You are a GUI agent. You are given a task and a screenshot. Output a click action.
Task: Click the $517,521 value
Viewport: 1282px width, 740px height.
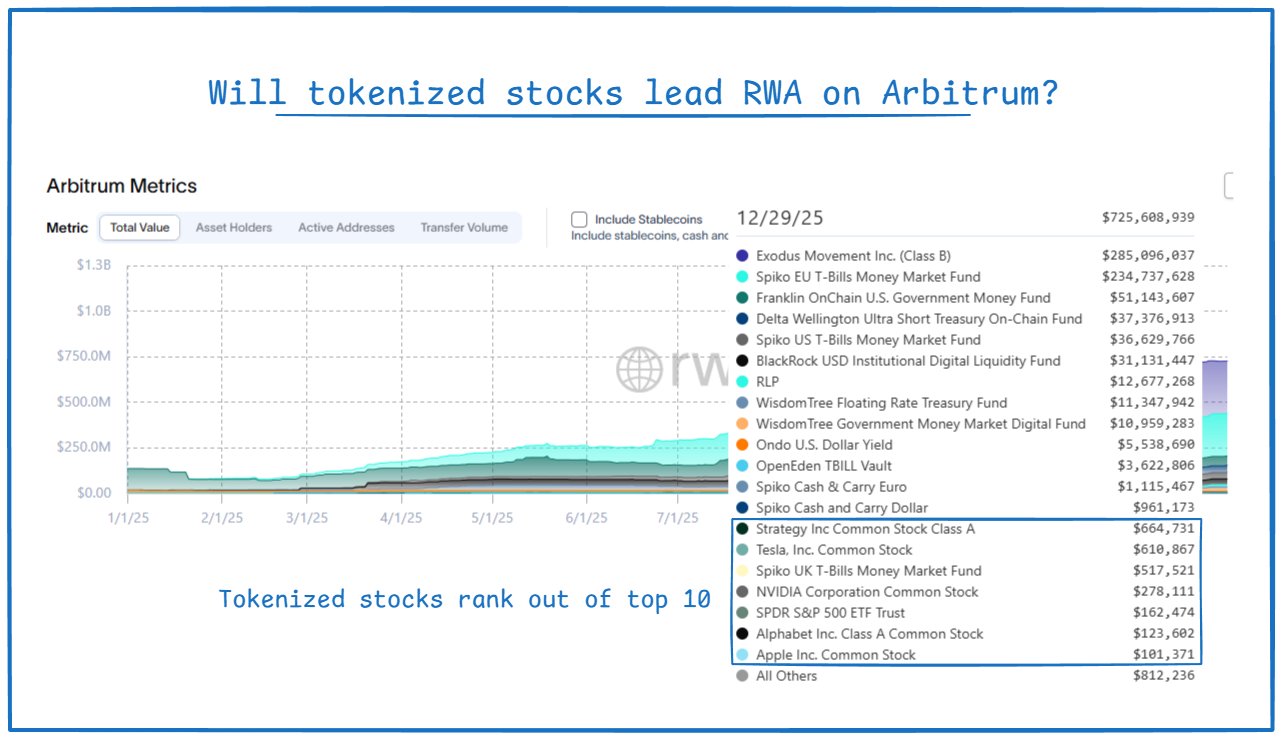click(x=1162, y=571)
